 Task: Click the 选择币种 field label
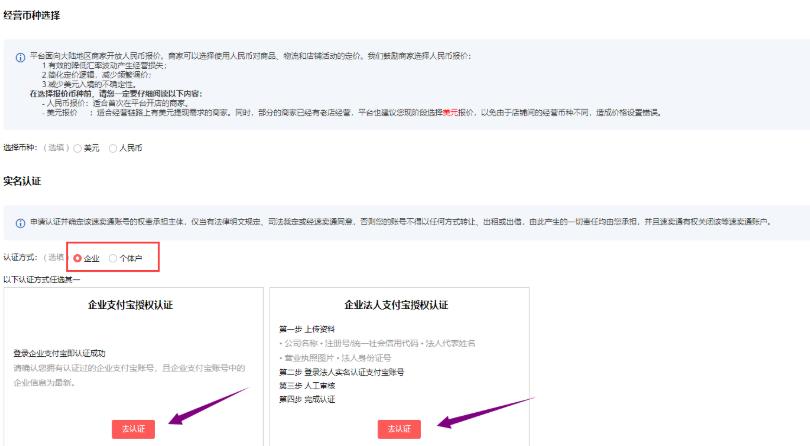click(20, 148)
